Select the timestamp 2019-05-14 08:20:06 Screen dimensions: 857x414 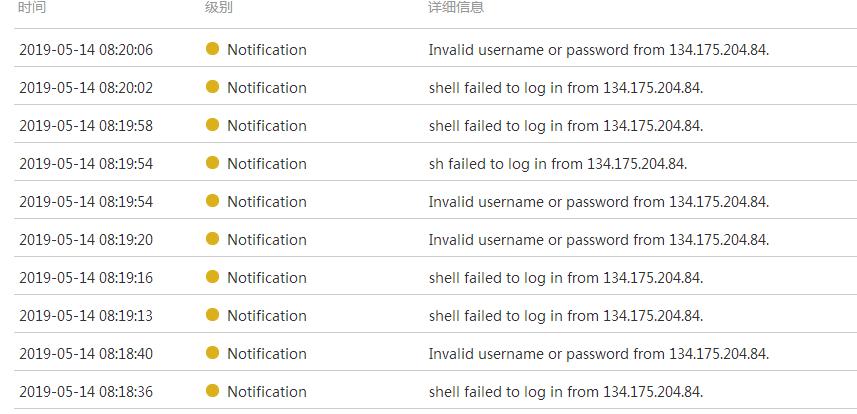pos(86,50)
